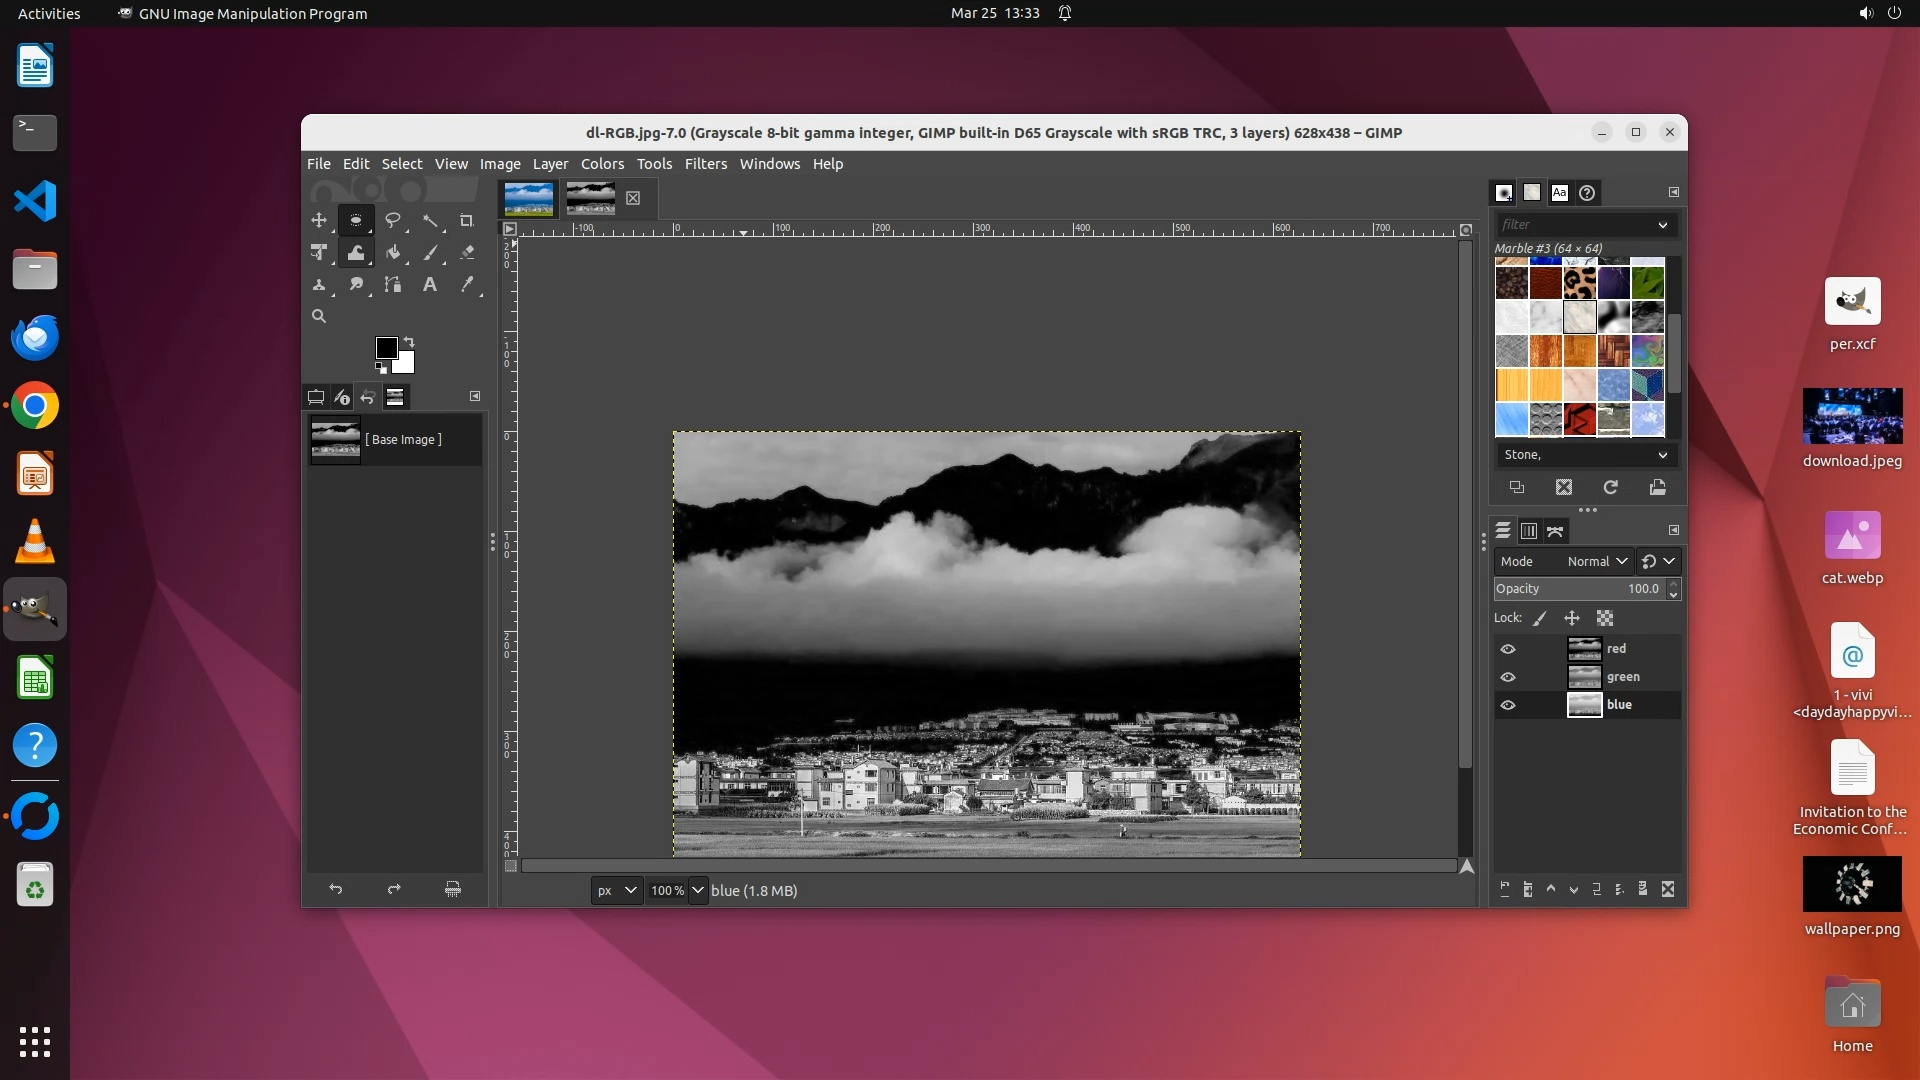Expand the zoom 100% dropdown
Viewport: 1920px width, 1080px height.
coord(698,890)
